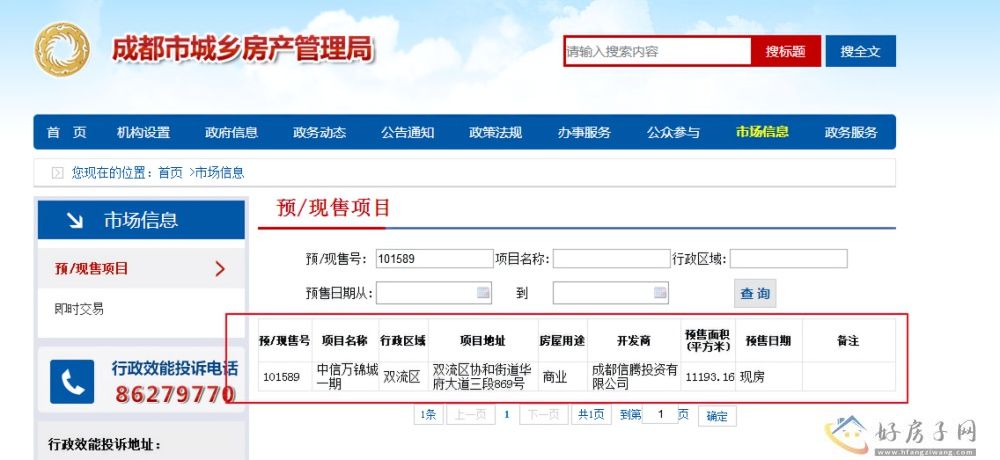Click the 行政区域 input field
The image size is (1000, 460).
[x=788, y=259]
